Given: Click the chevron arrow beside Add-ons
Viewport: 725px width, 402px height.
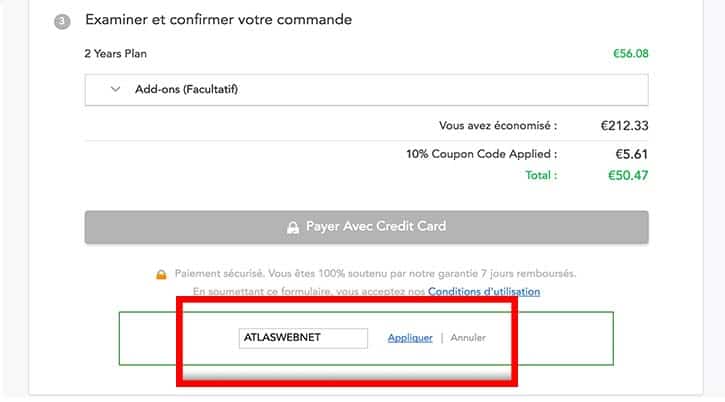Looking at the screenshot, I should (116, 89).
